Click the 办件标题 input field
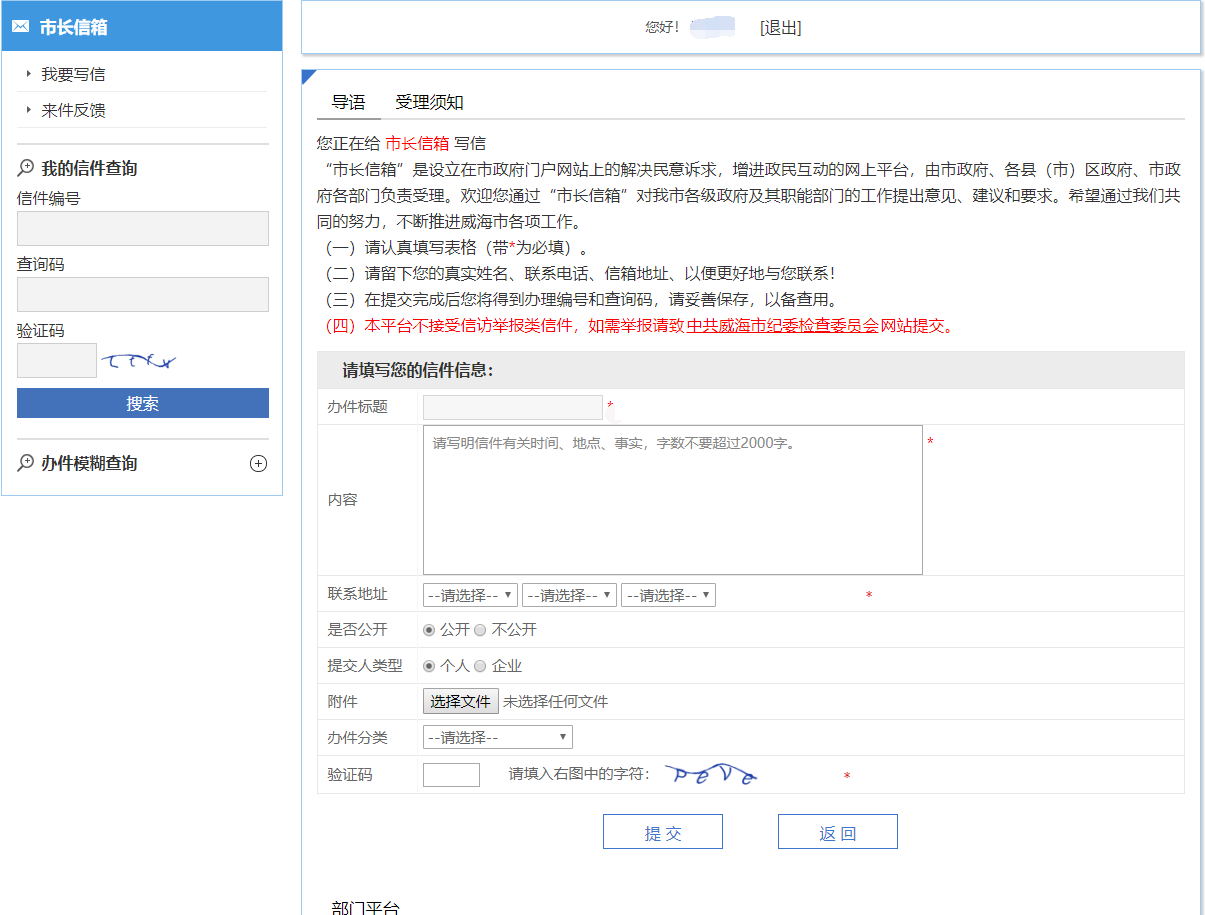 click(x=512, y=407)
